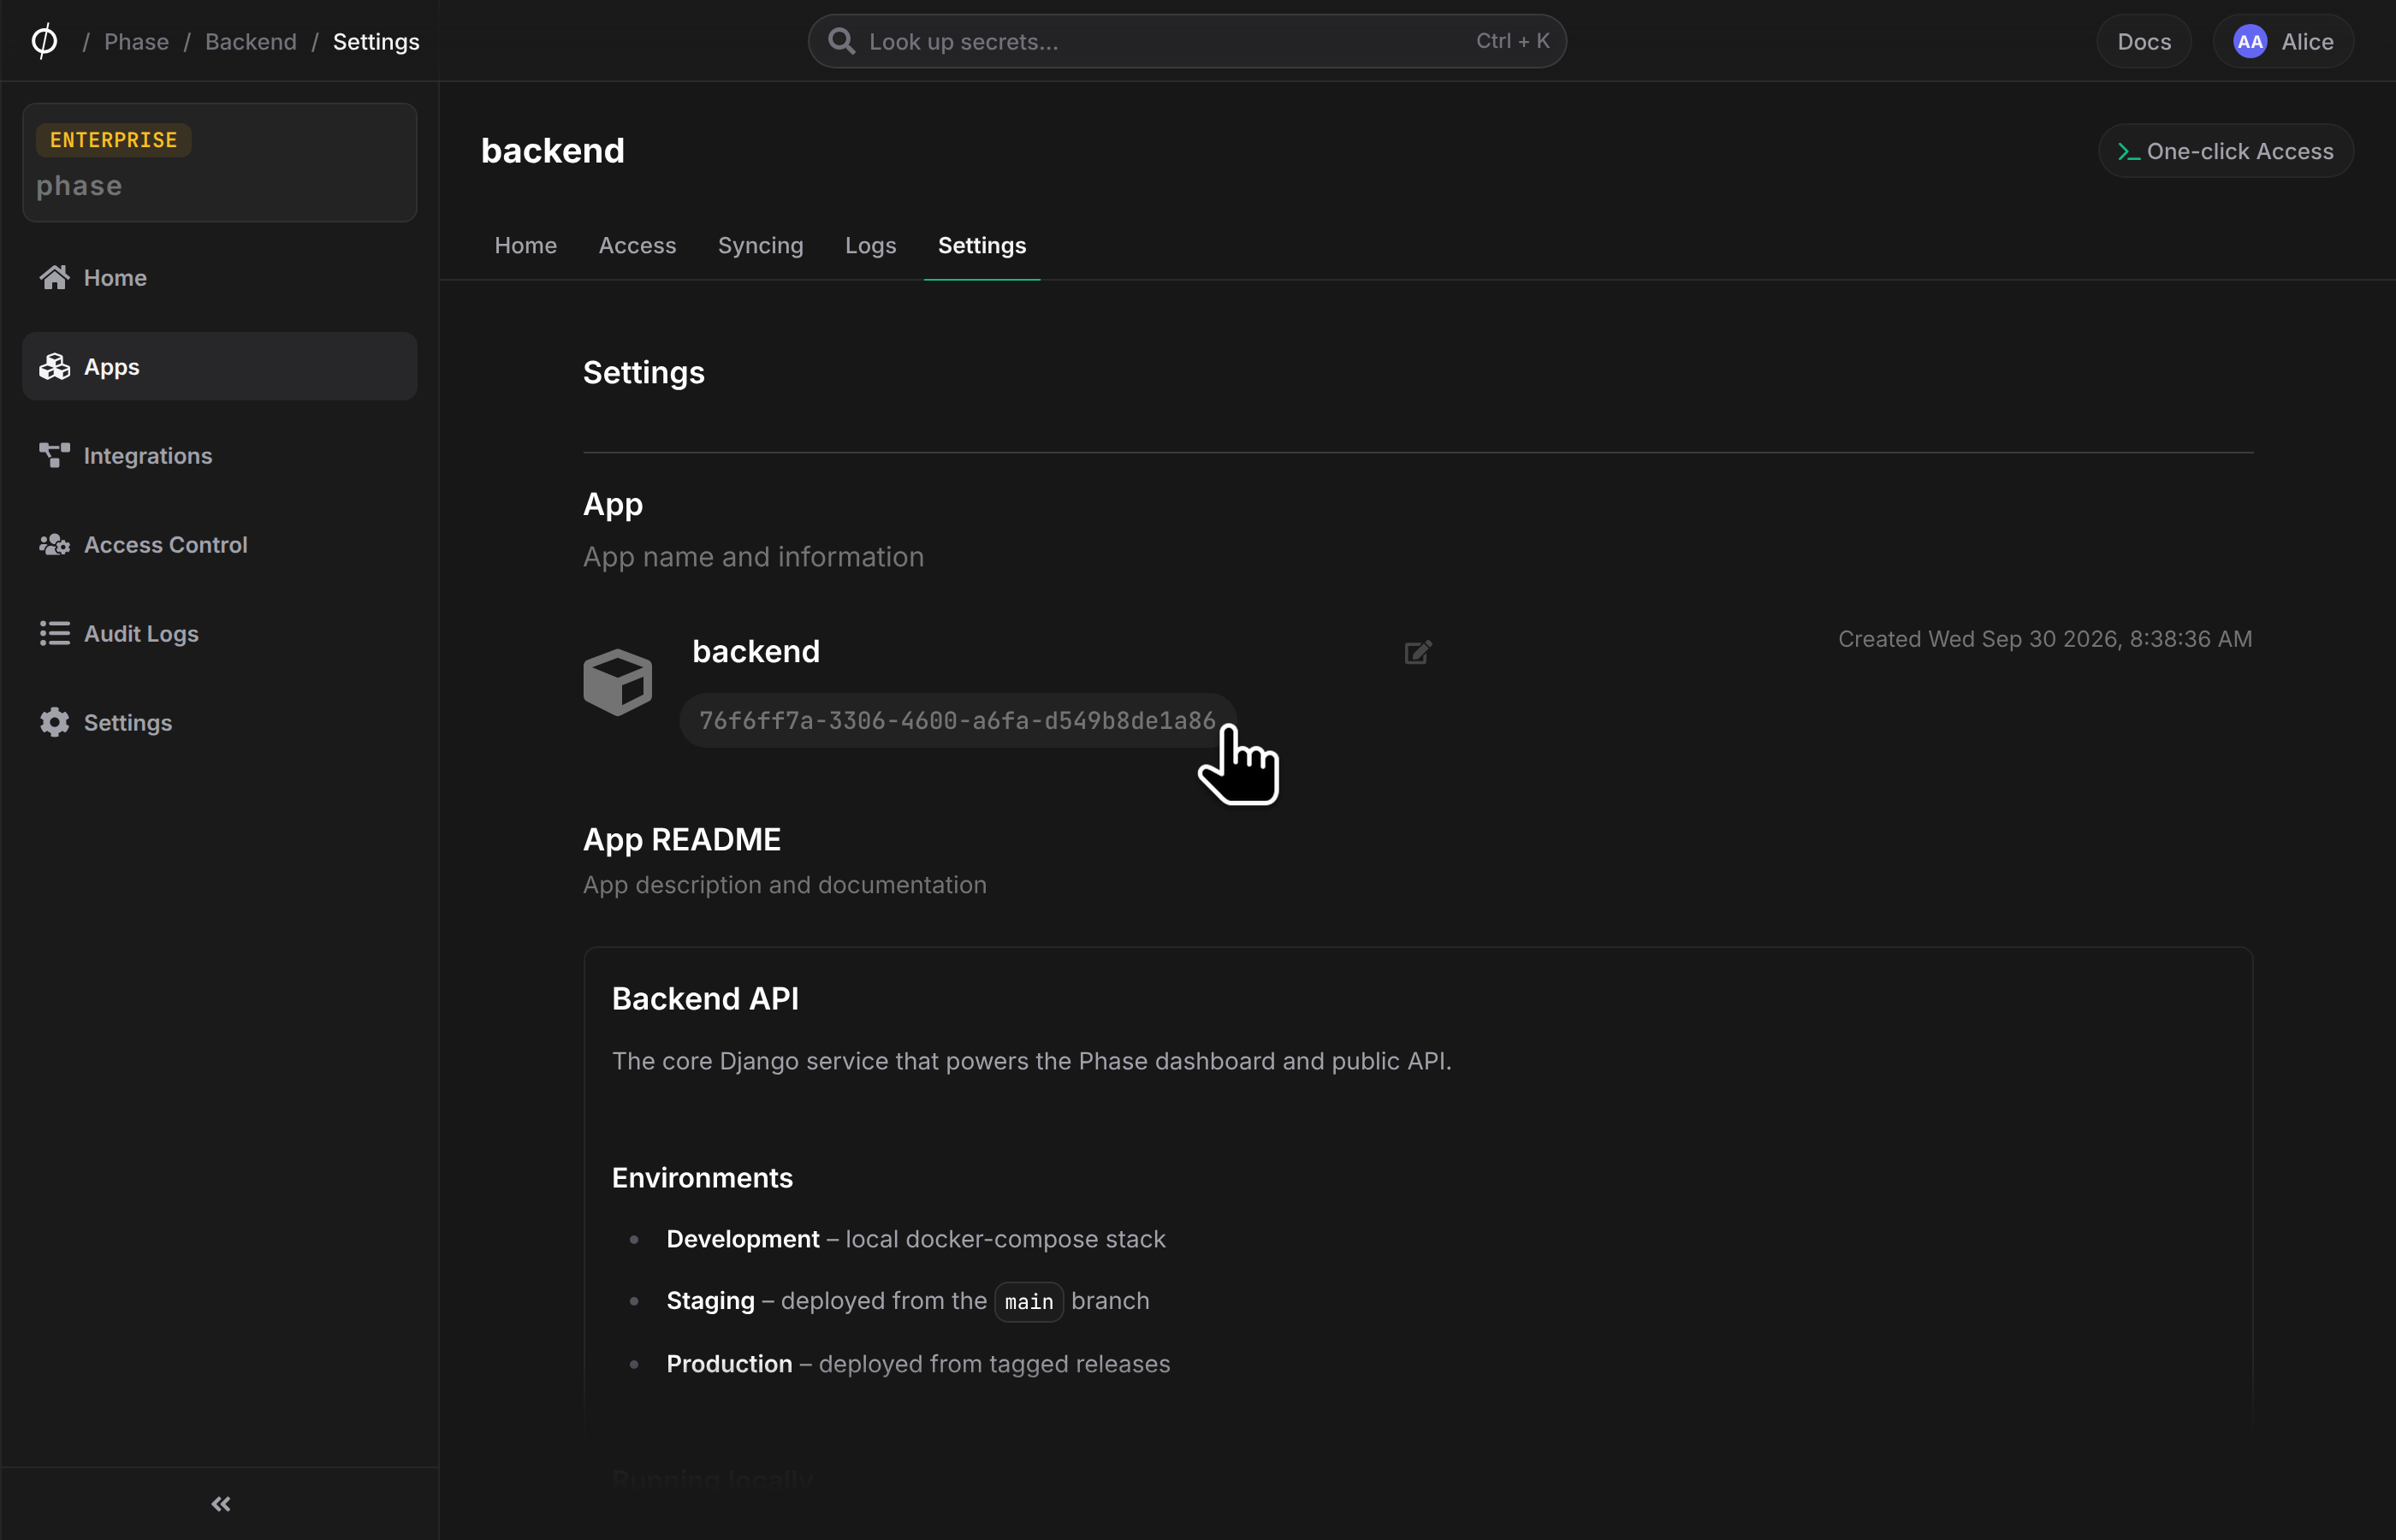Click the backend app cube icon
2396x1540 pixels.
617,682
